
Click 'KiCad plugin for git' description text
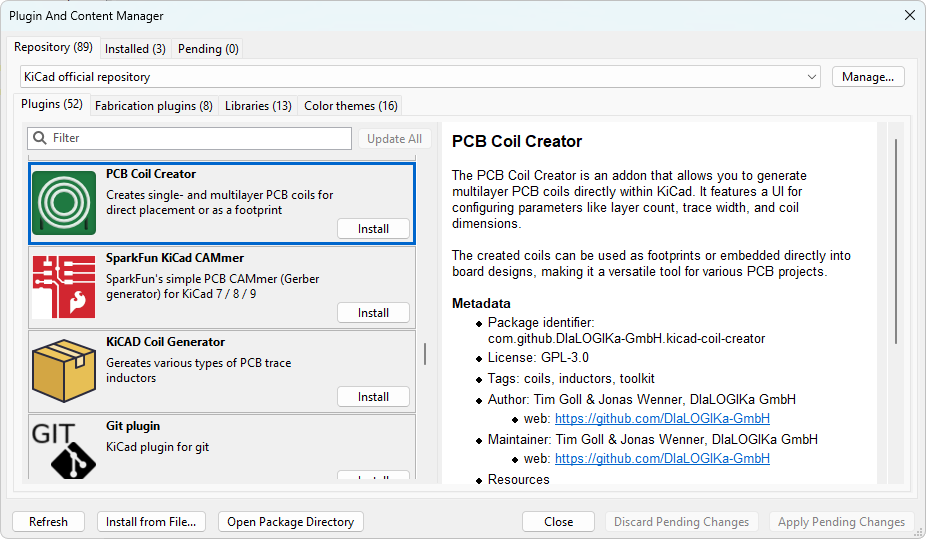point(157,447)
